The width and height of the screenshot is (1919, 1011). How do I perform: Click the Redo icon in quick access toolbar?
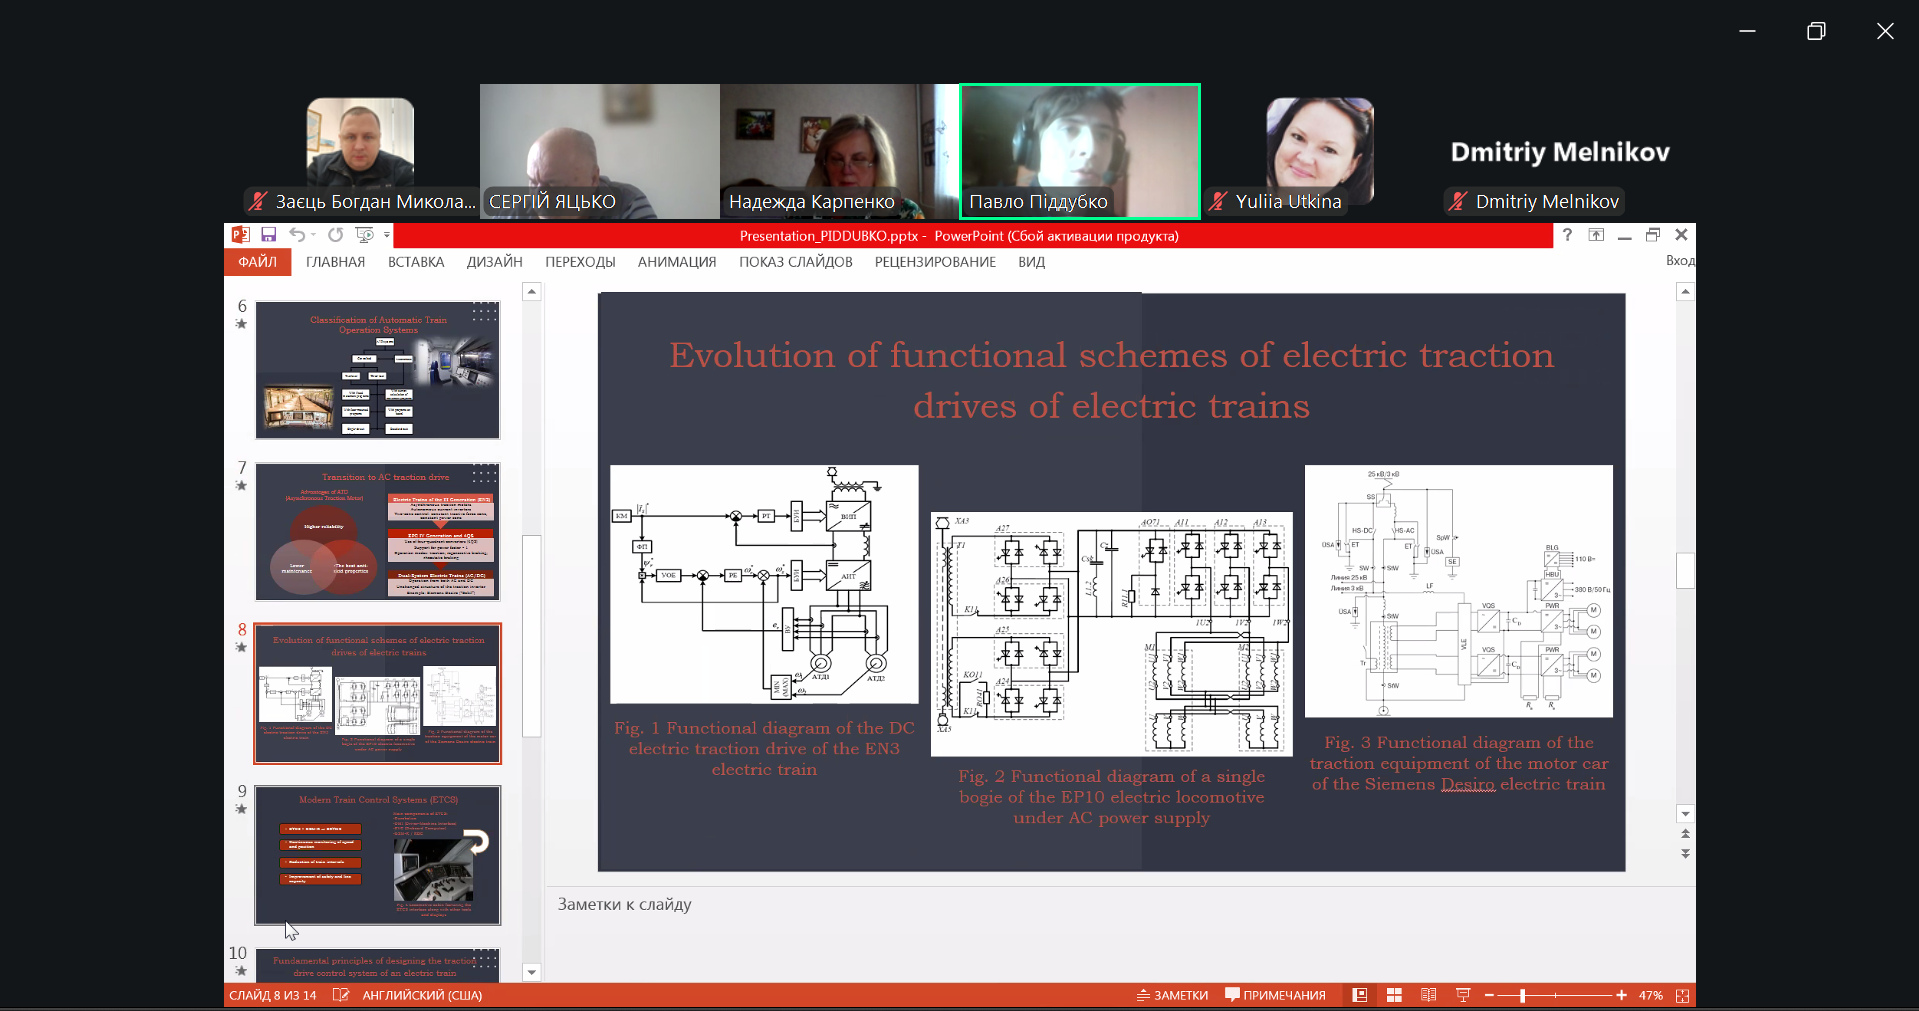point(336,235)
